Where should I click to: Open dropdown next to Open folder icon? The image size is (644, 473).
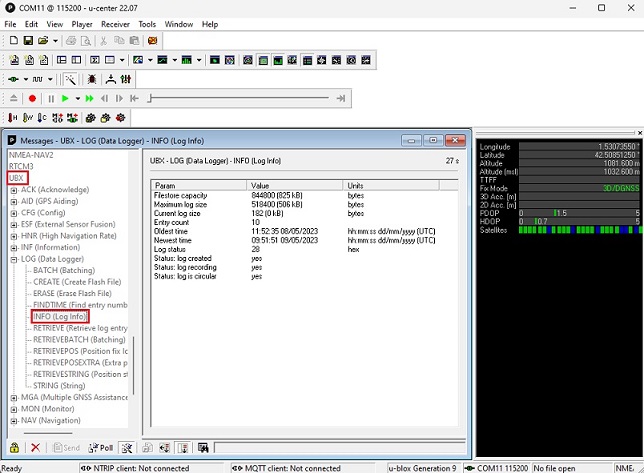click(54, 41)
